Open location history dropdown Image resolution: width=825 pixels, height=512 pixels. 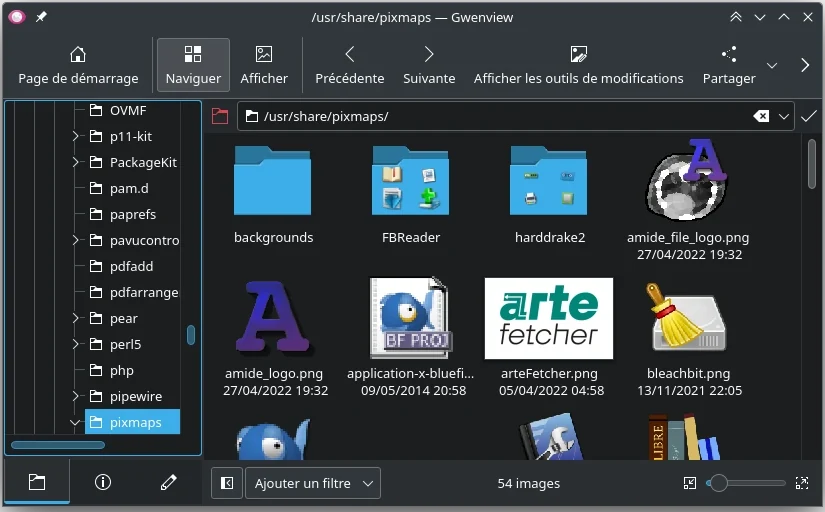tap(783, 116)
